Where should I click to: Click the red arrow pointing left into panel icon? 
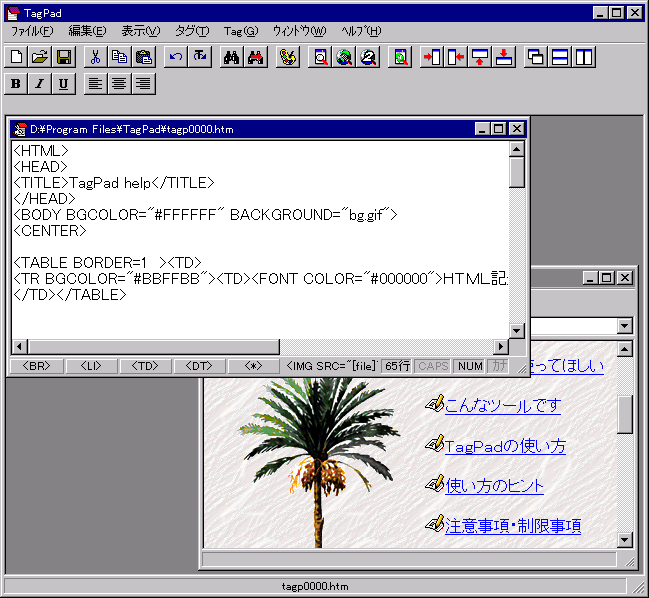coord(455,57)
